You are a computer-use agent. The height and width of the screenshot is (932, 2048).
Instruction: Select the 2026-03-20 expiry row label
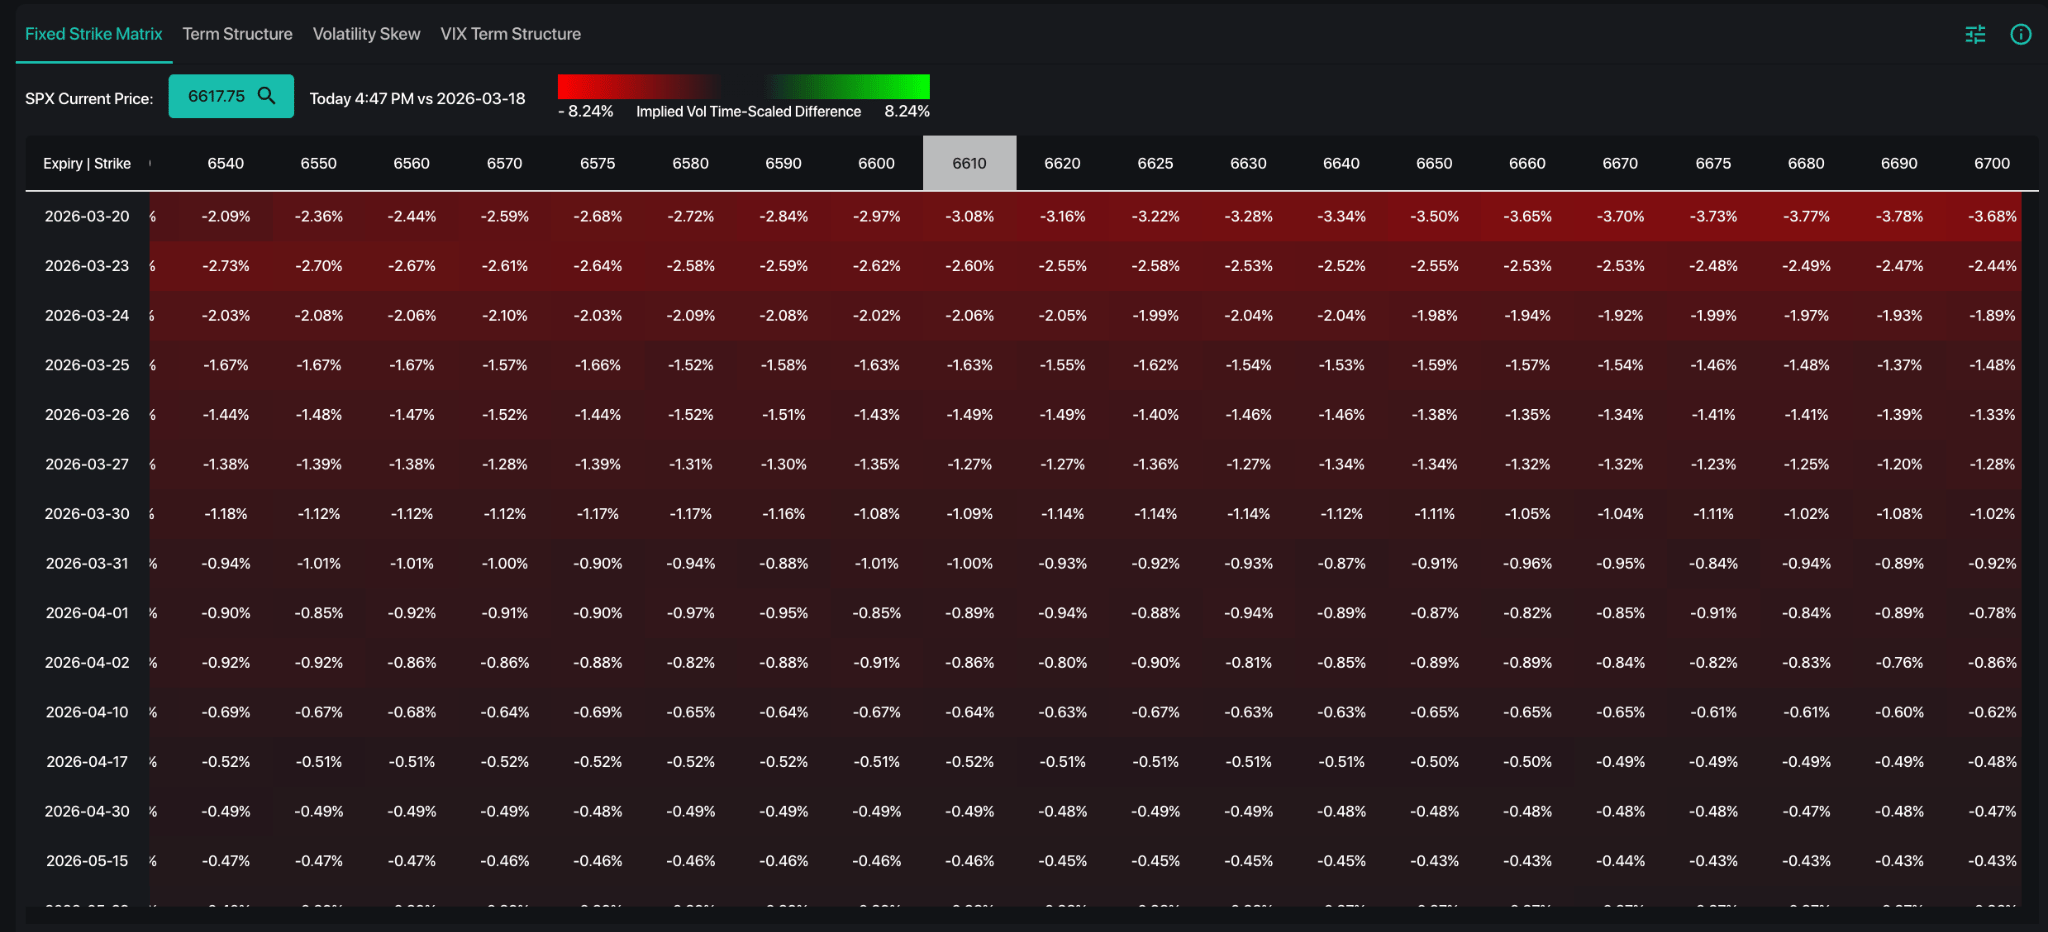coord(87,216)
